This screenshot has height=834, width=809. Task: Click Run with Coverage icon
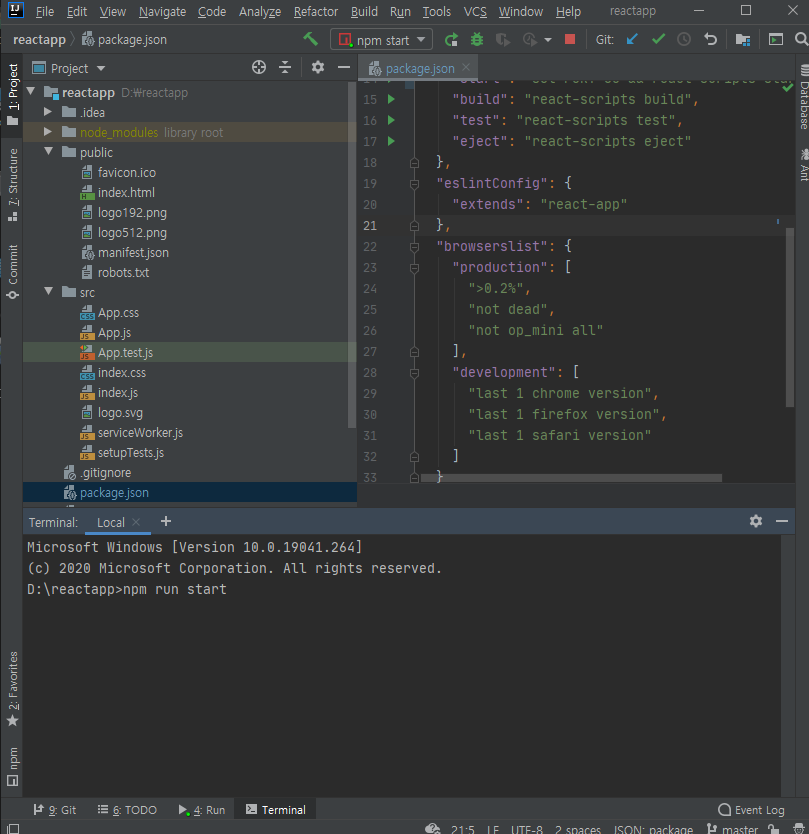(x=503, y=40)
